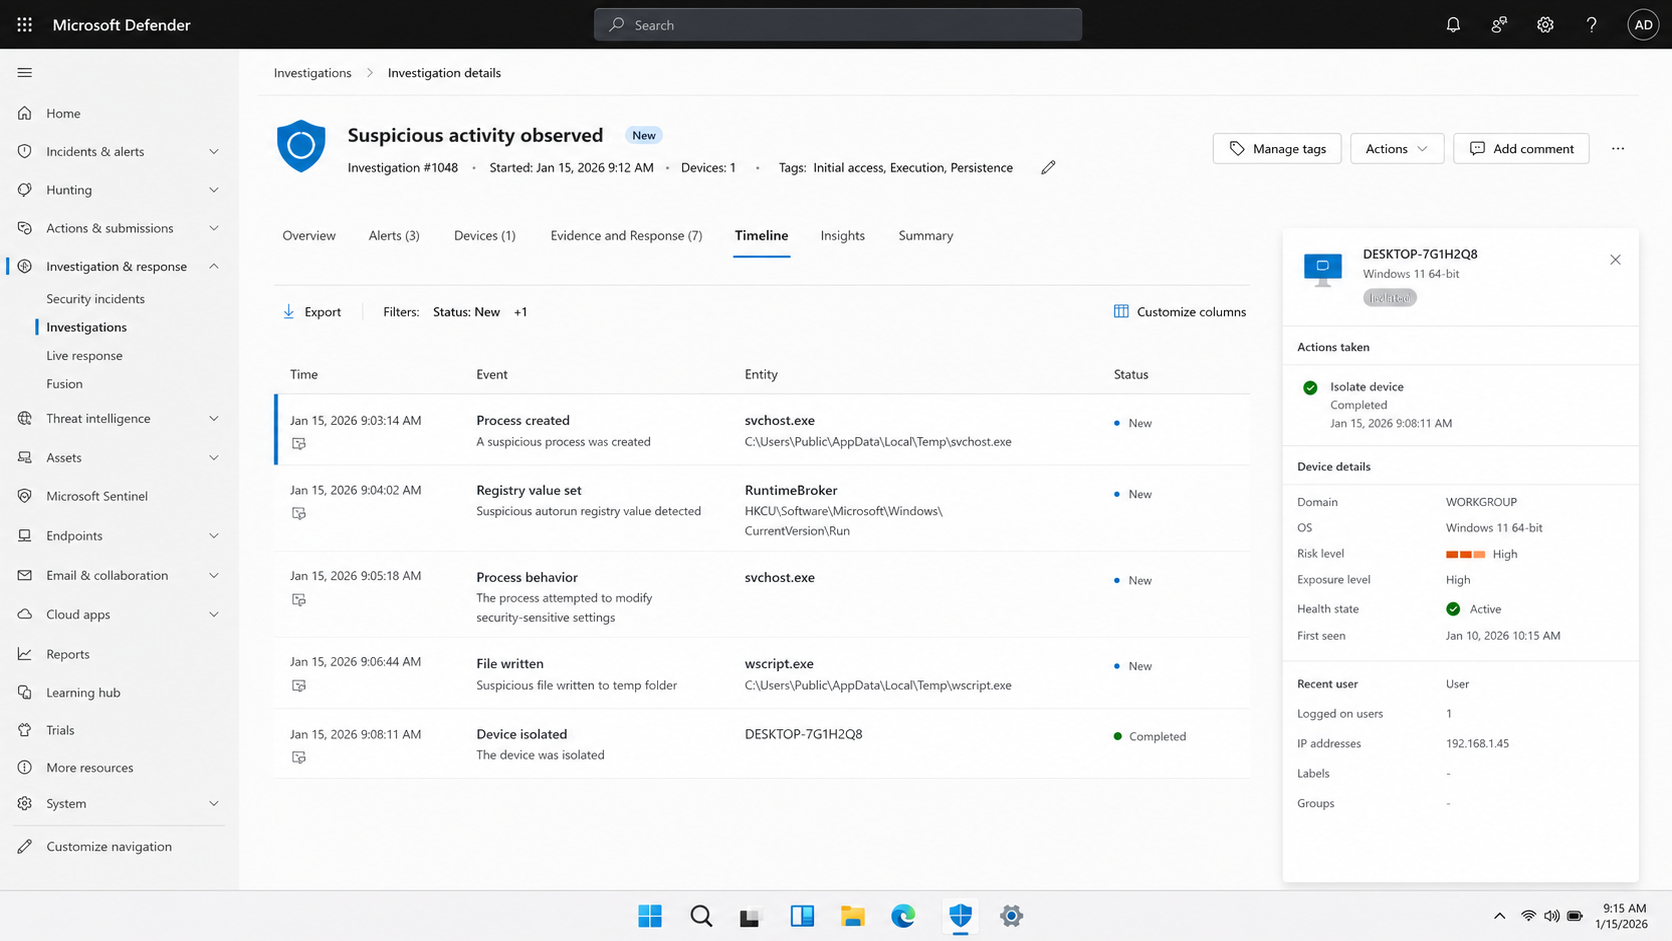Open the notifications bell icon
This screenshot has height=941, width=1672.
point(1453,25)
